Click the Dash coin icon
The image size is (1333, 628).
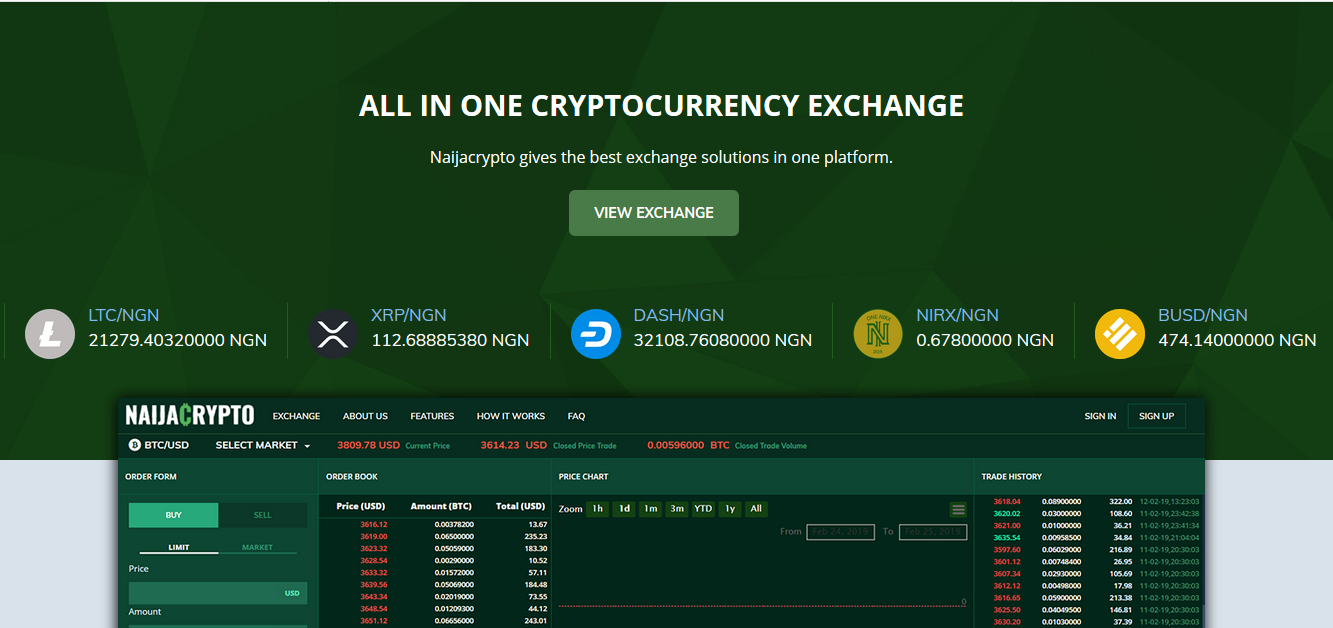596,334
